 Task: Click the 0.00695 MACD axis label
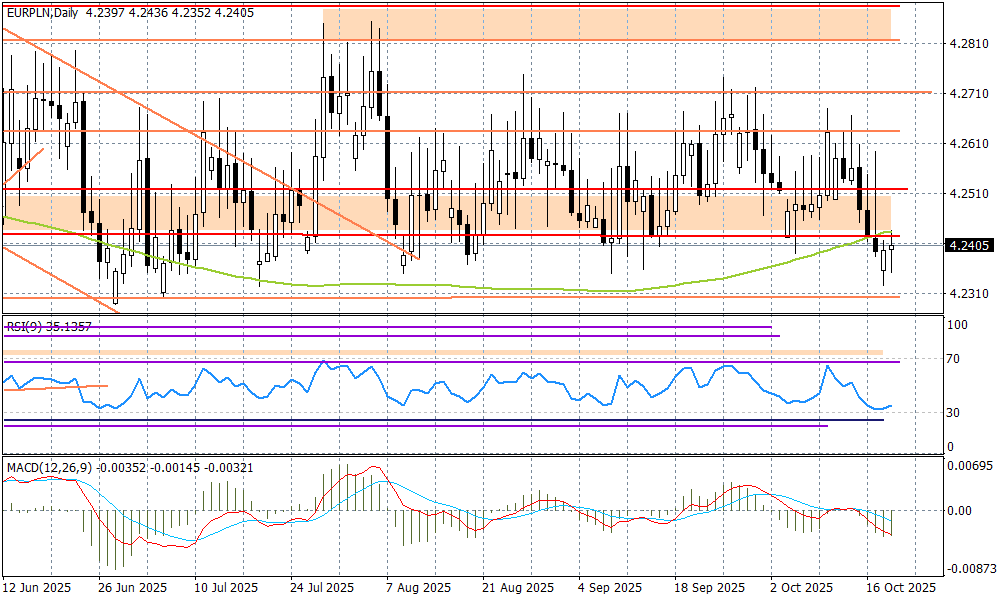[968, 468]
